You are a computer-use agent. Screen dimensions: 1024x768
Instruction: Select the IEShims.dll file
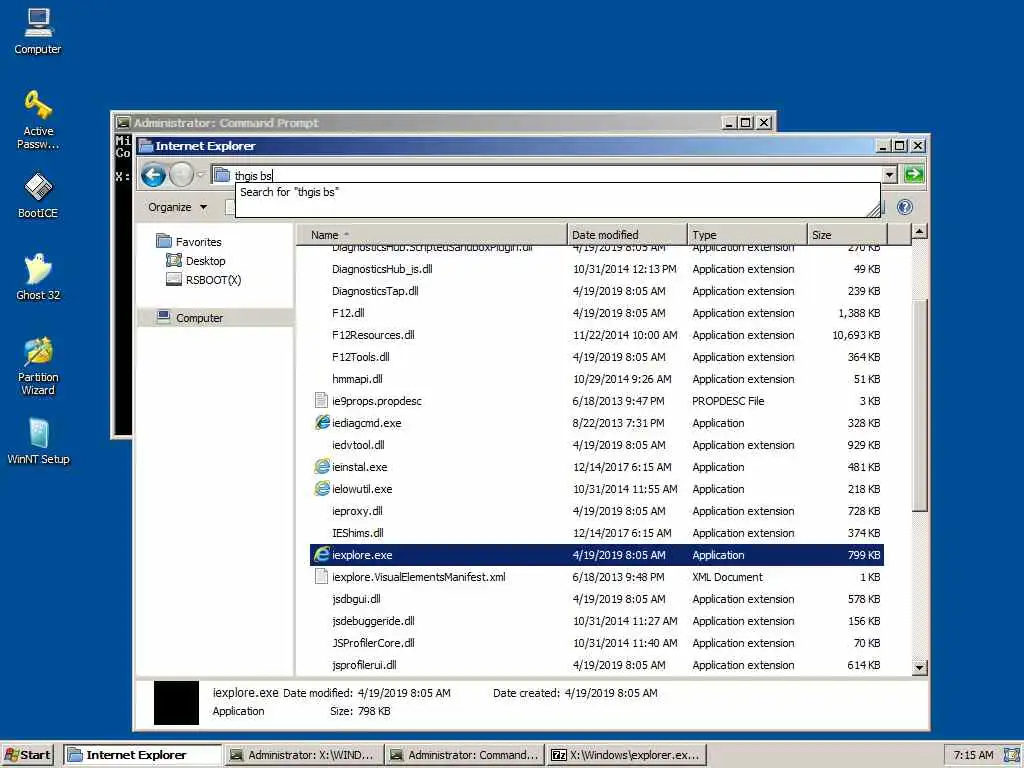point(358,533)
